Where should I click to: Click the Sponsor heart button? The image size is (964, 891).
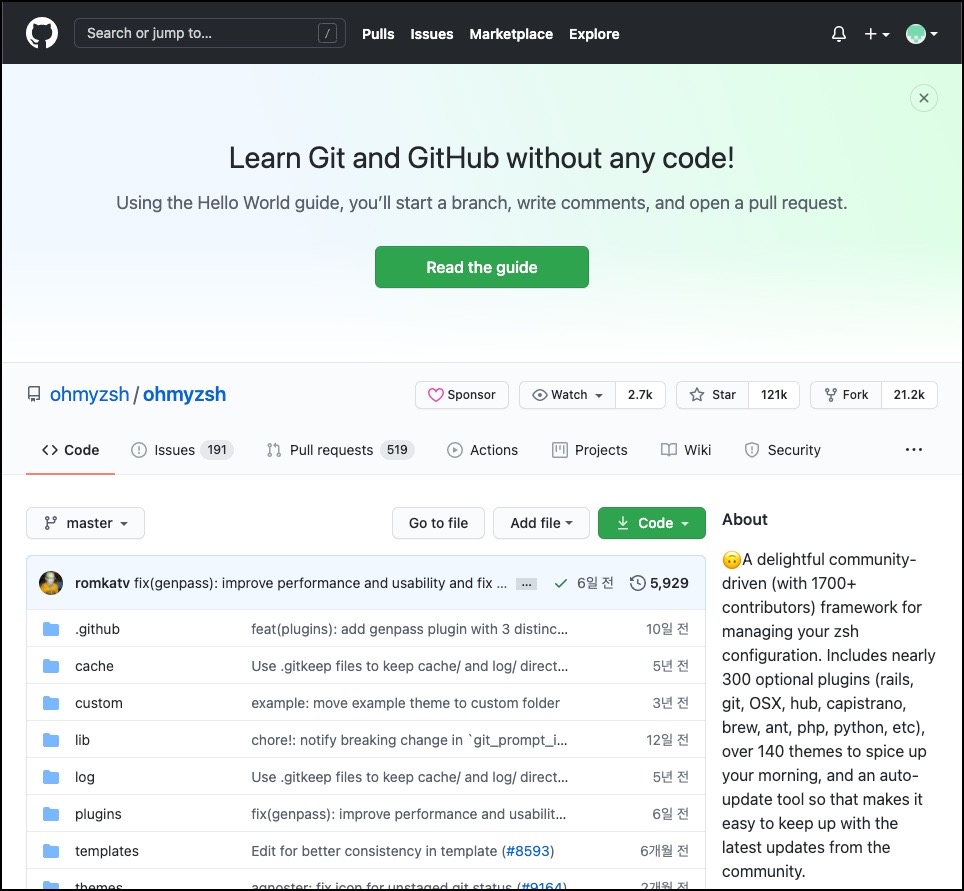462,395
